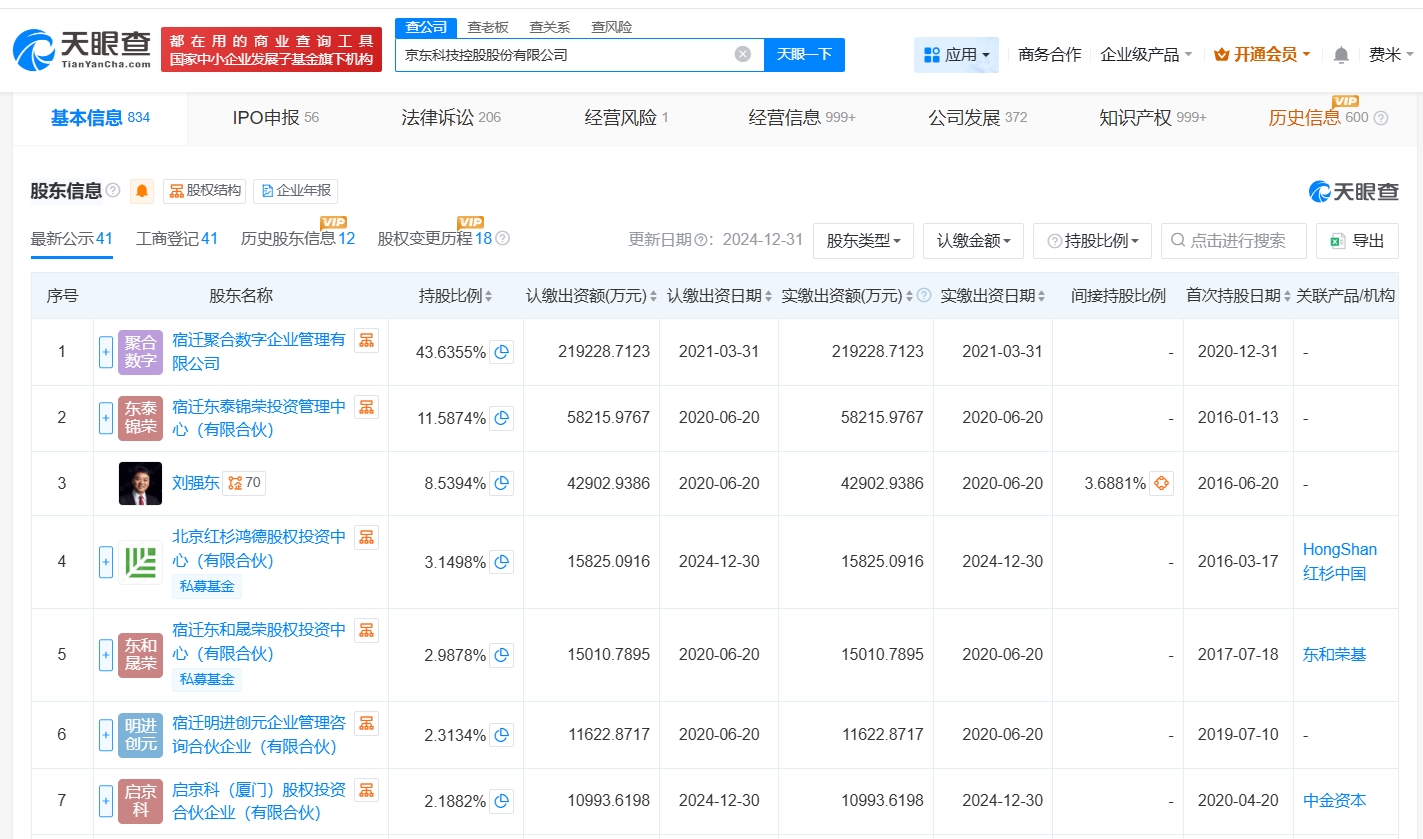Click pie chart icon next to 43.6355%
Screen dimensions: 1423x839
502,352
